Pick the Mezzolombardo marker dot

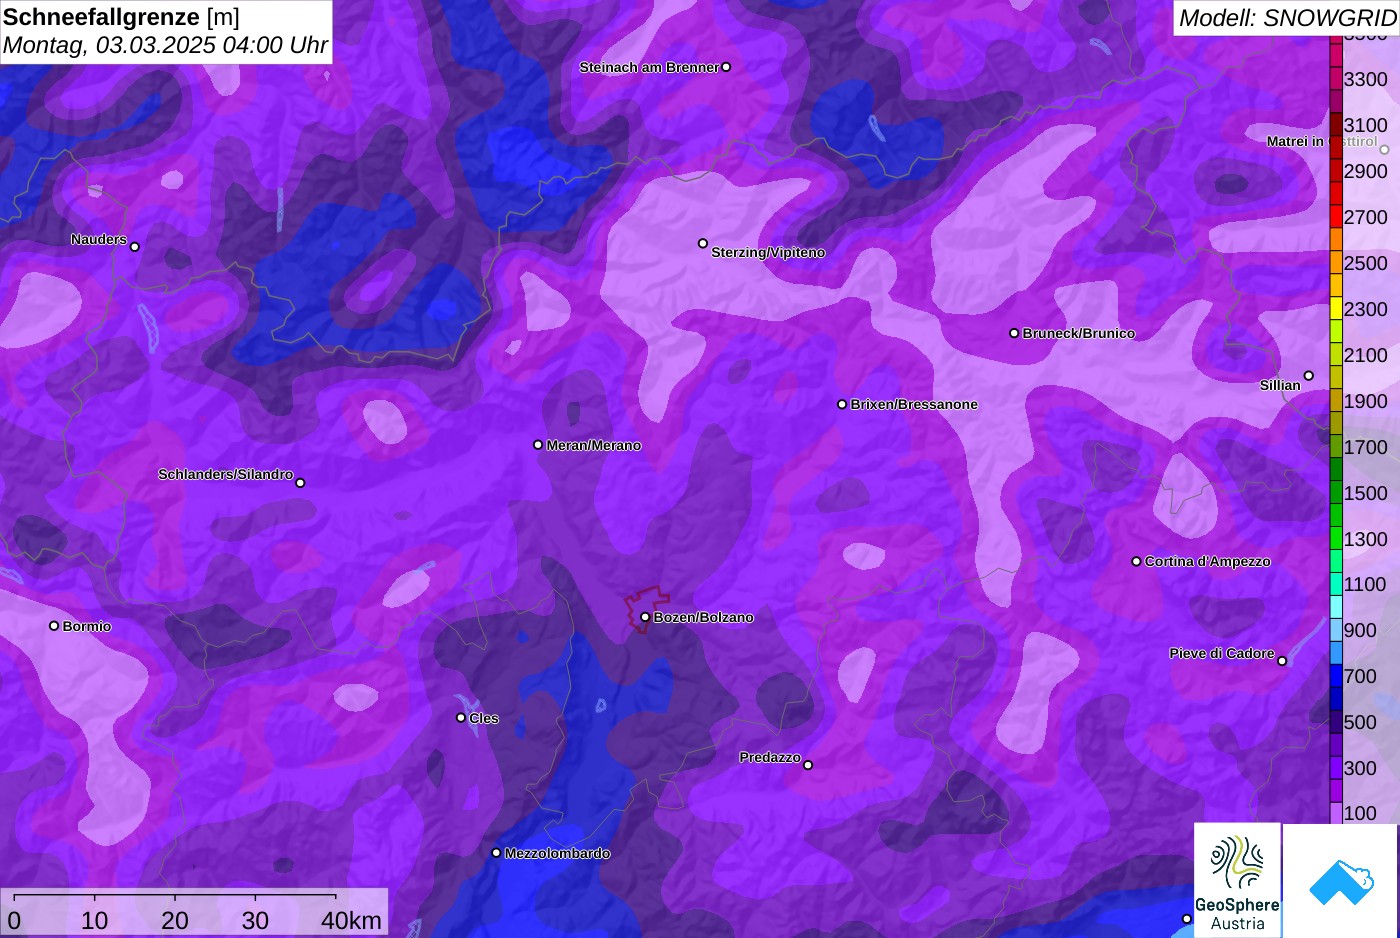pyautogui.click(x=496, y=853)
